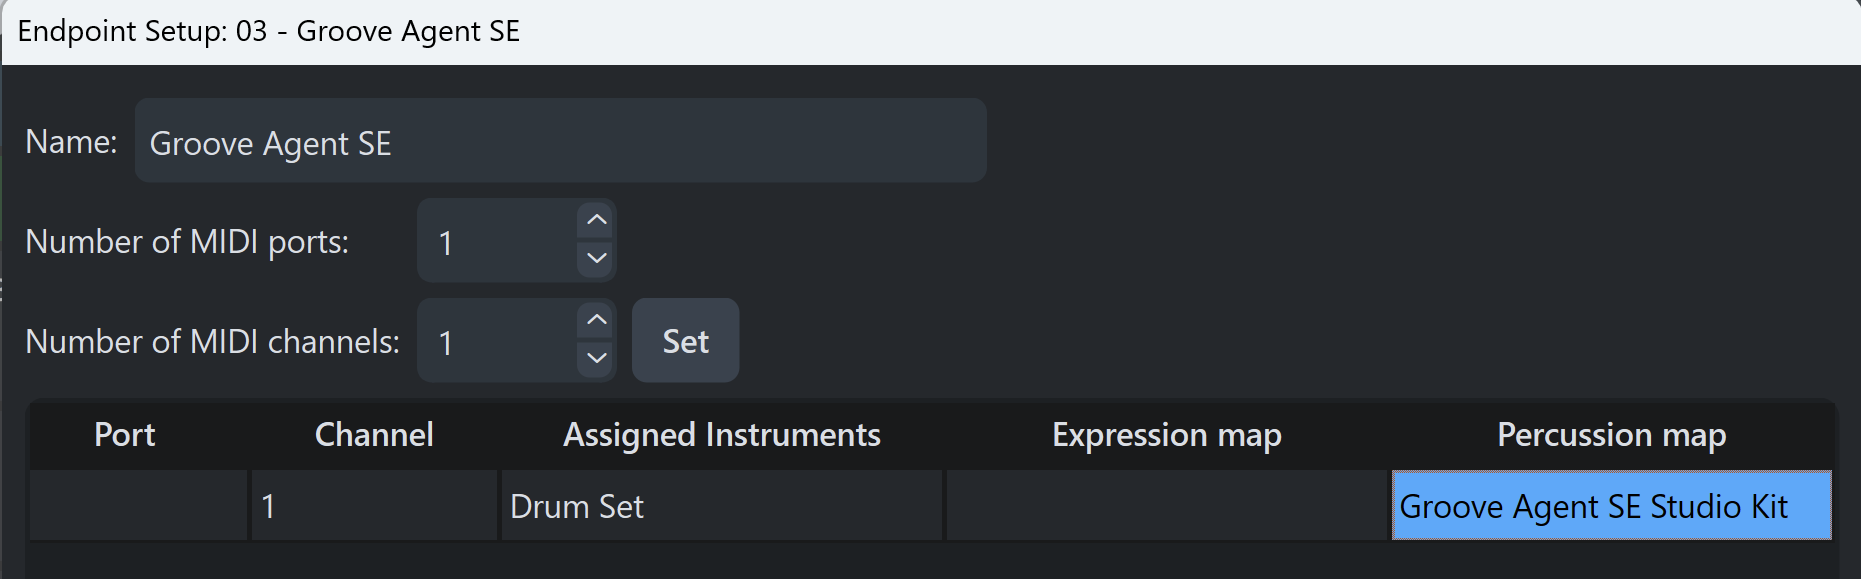This screenshot has height=579, width=1861.
Task: Click the Name field containing Groove Agent SE
Action: click(x=560, y=141)
